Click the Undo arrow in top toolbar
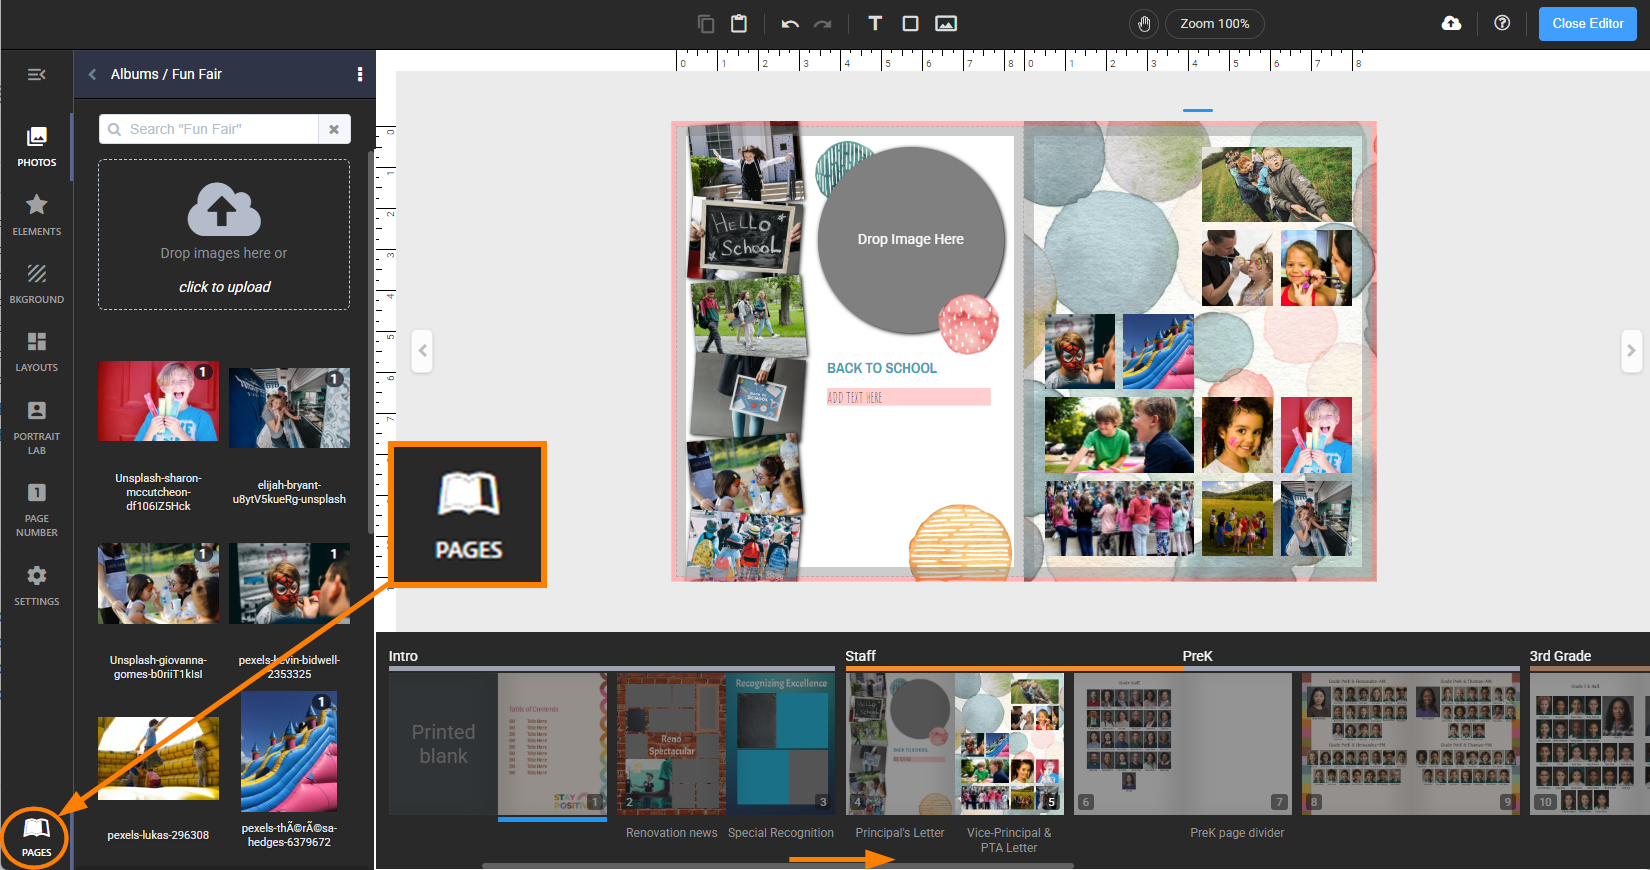Screen dimensions: 1650x870 coord(790,24)
